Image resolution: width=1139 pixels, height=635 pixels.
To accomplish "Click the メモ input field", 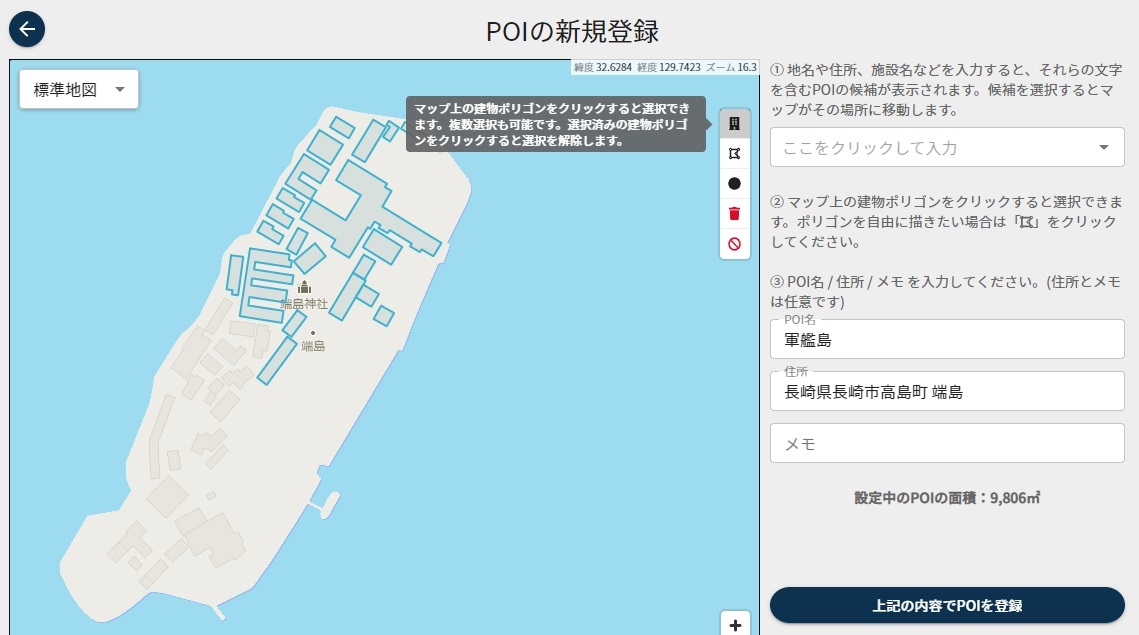I will pos(946,443).
